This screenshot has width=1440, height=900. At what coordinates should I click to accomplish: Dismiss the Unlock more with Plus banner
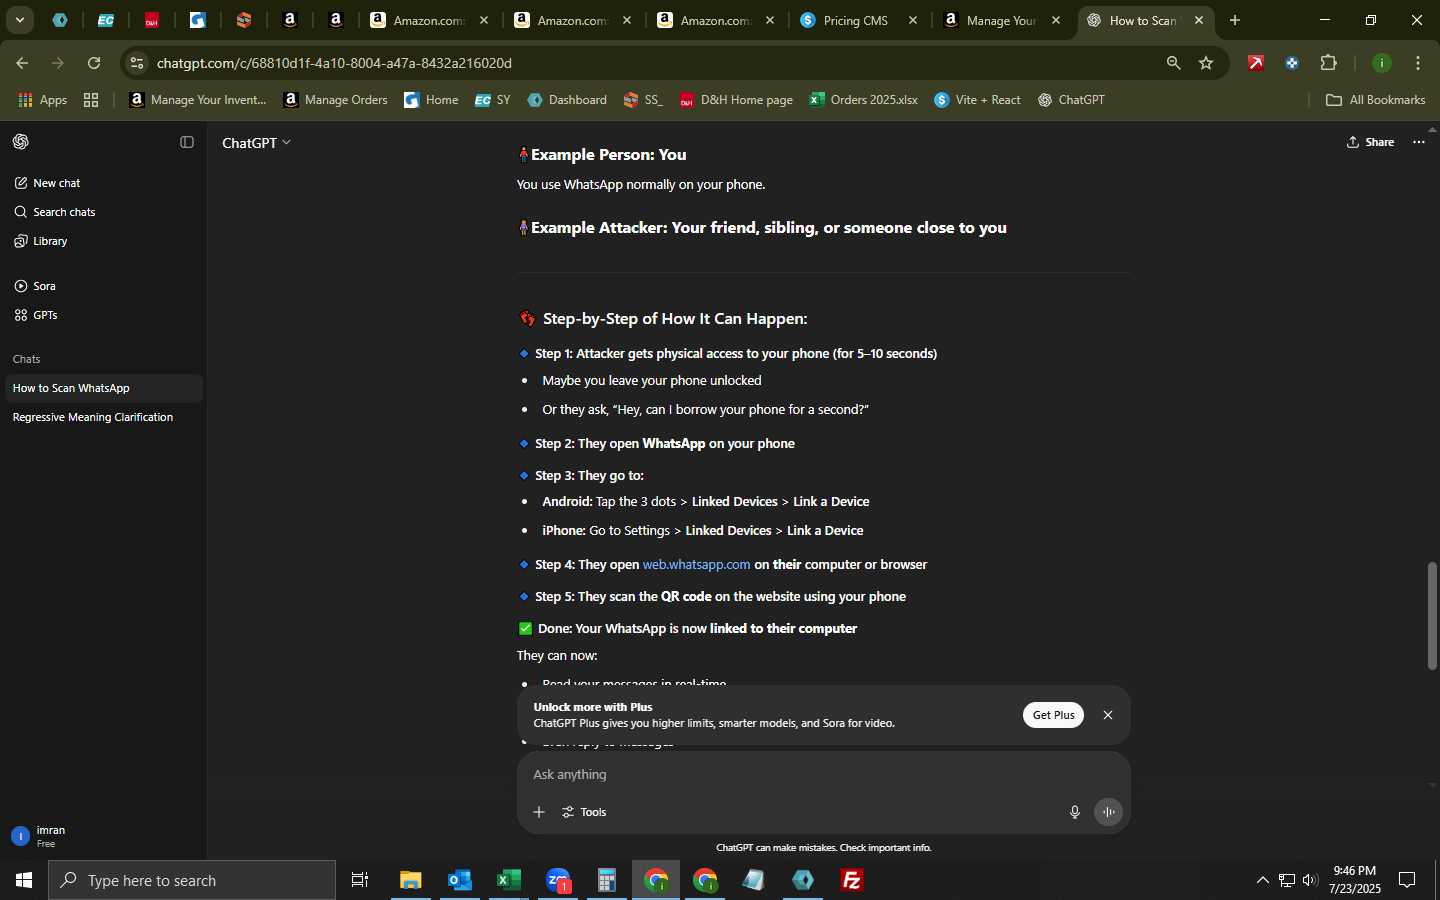[1107, 715]
